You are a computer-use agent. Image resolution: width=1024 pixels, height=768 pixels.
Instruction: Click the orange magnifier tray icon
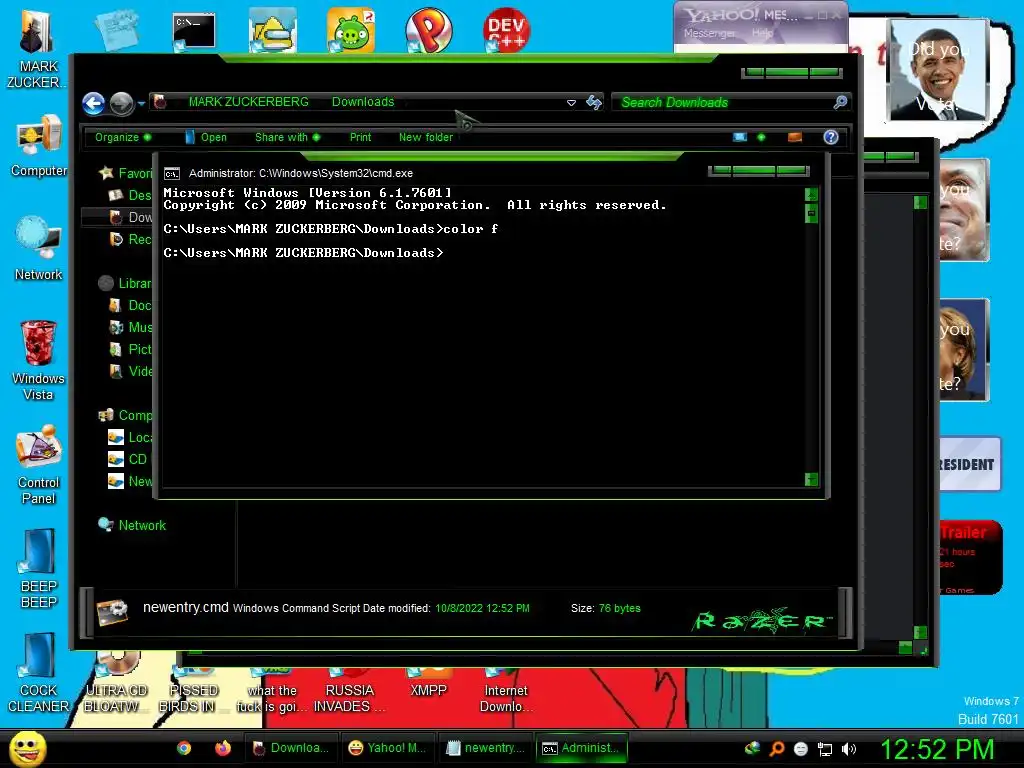pos(776,749)
